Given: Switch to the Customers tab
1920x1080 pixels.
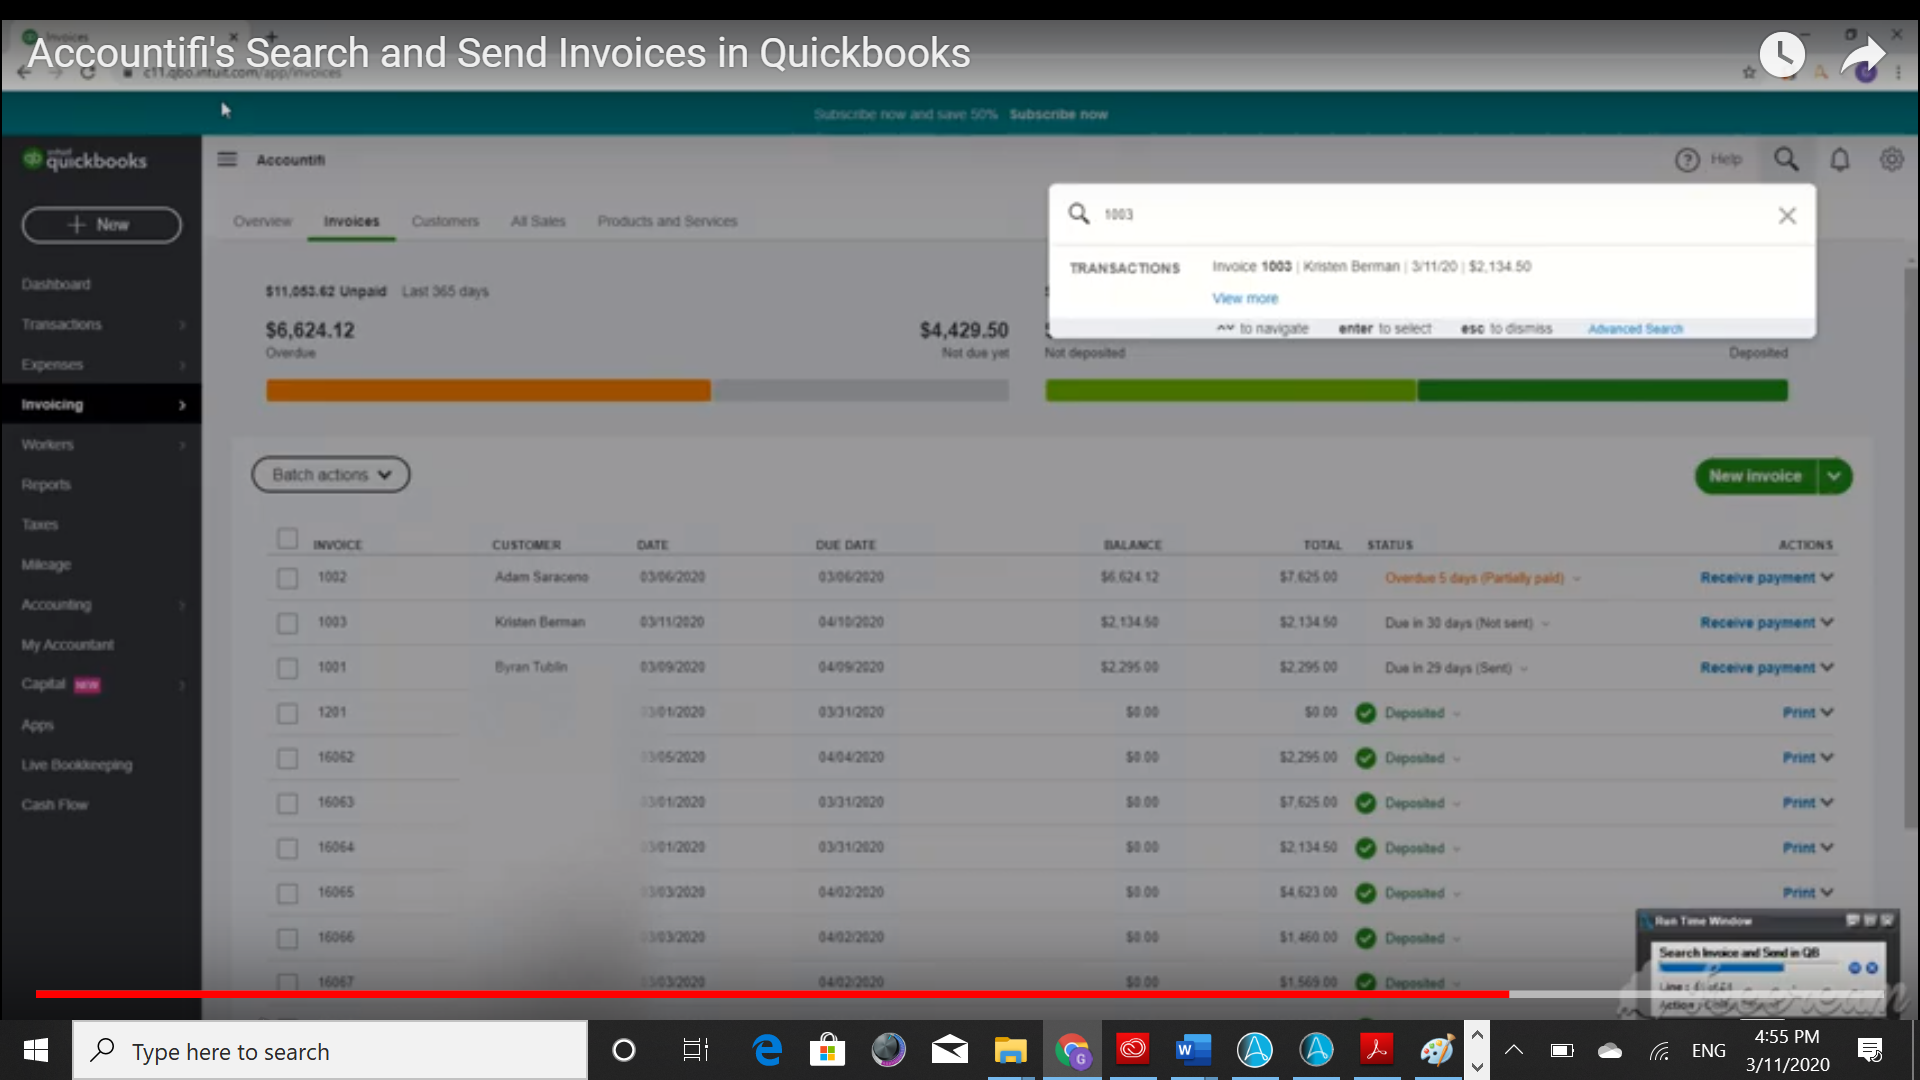Looking at the screenshot, I should click(445, 221).
